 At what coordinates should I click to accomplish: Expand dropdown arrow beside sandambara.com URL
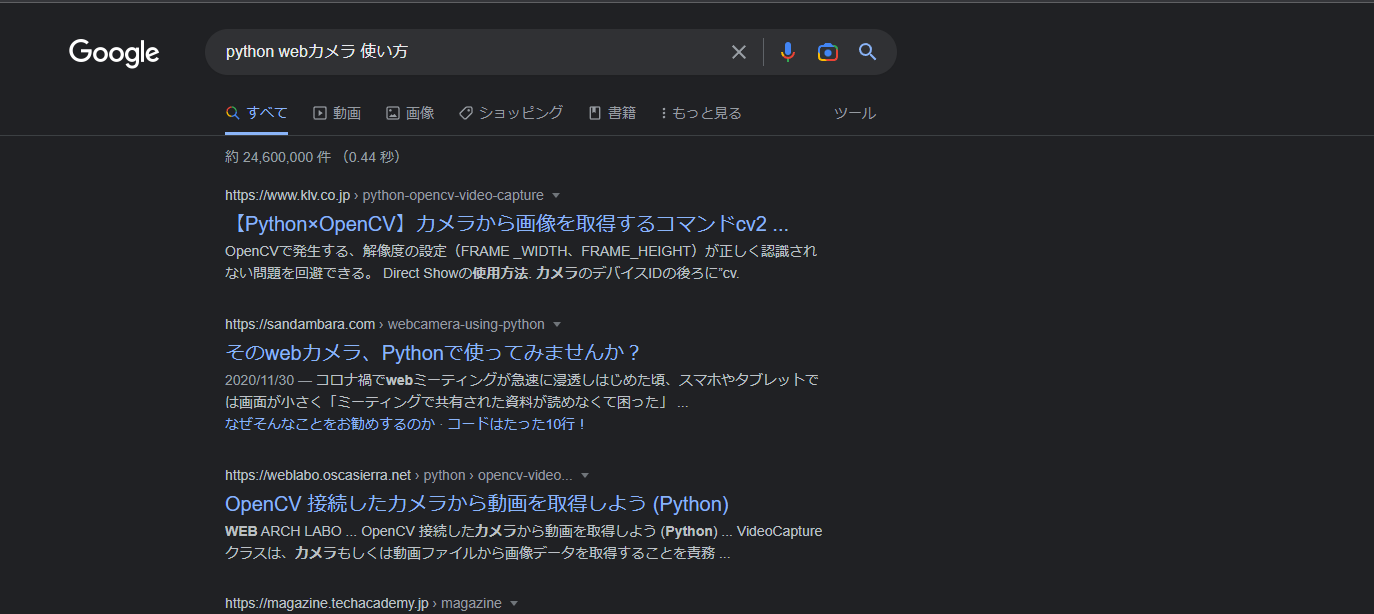pyautogui.click(x=557, y=324)
